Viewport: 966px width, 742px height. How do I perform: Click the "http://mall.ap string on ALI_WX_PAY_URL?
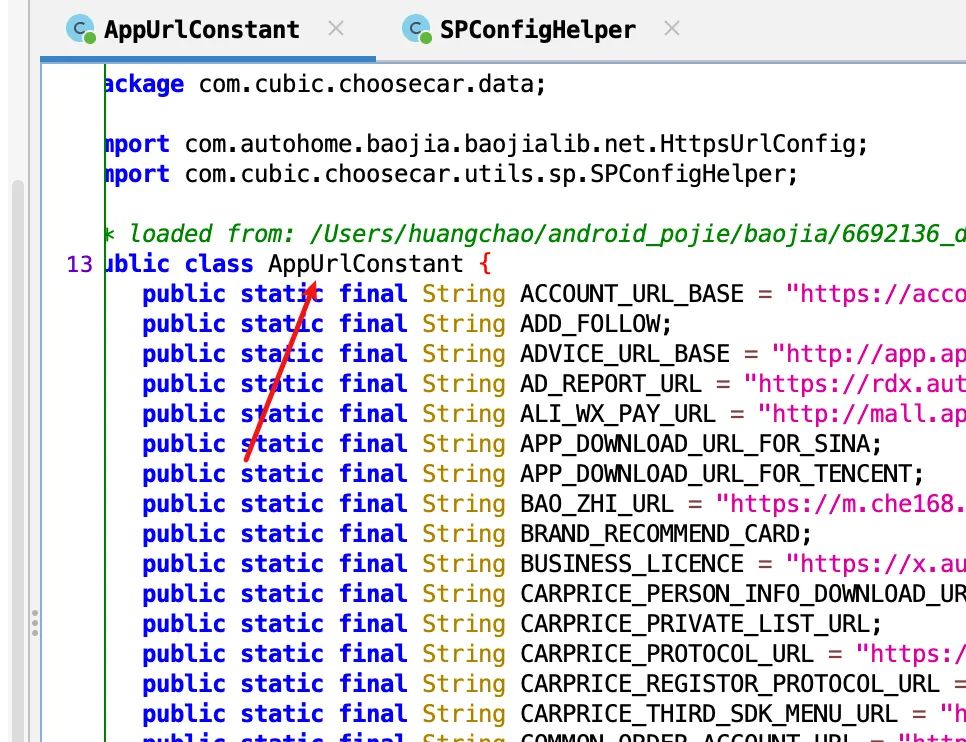click(x=862, y=414)
